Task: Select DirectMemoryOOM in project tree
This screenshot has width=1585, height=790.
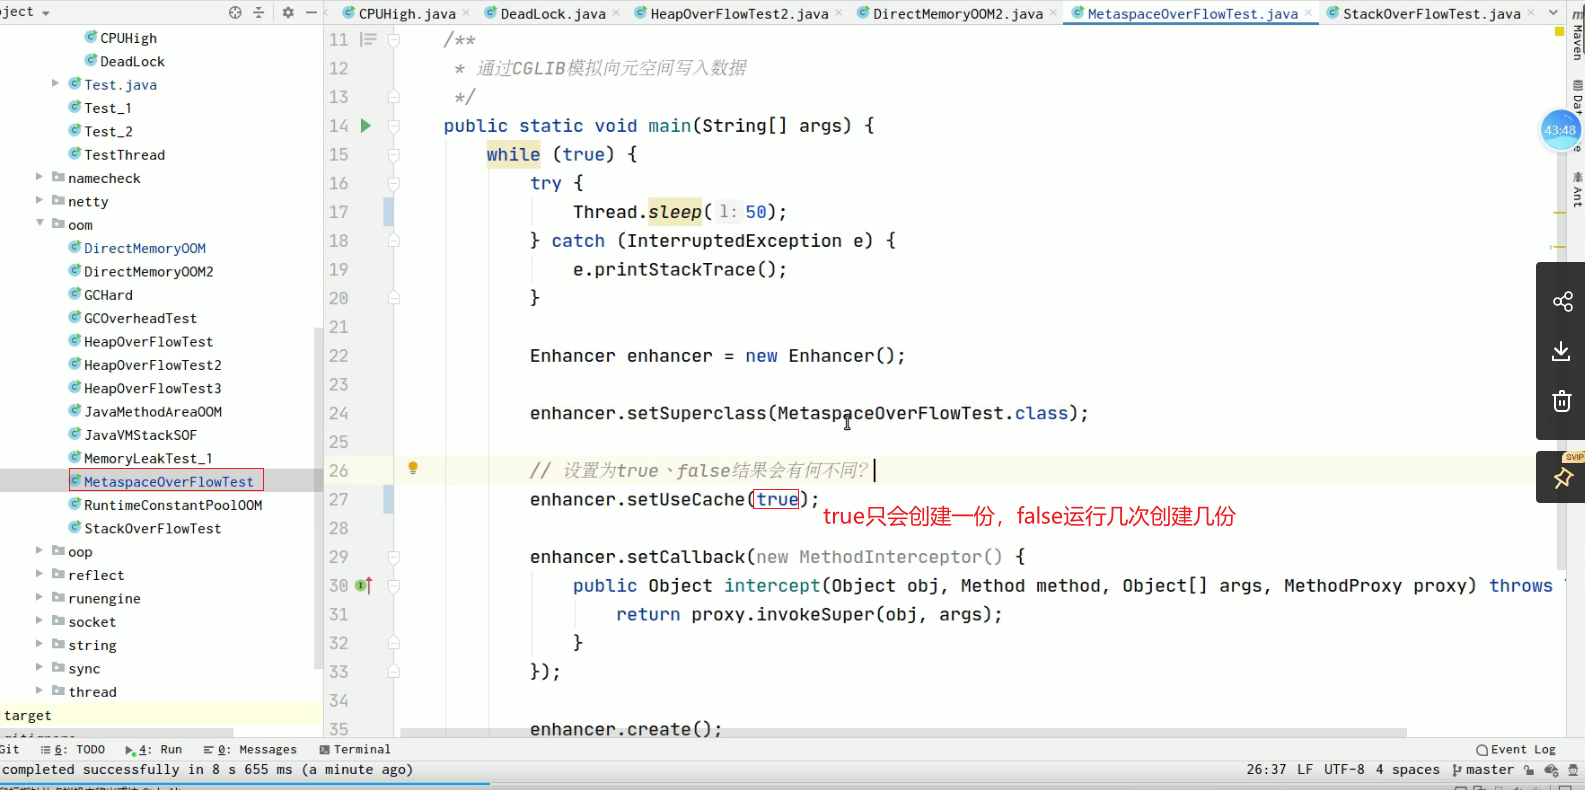Action: [x=144, y=248]
